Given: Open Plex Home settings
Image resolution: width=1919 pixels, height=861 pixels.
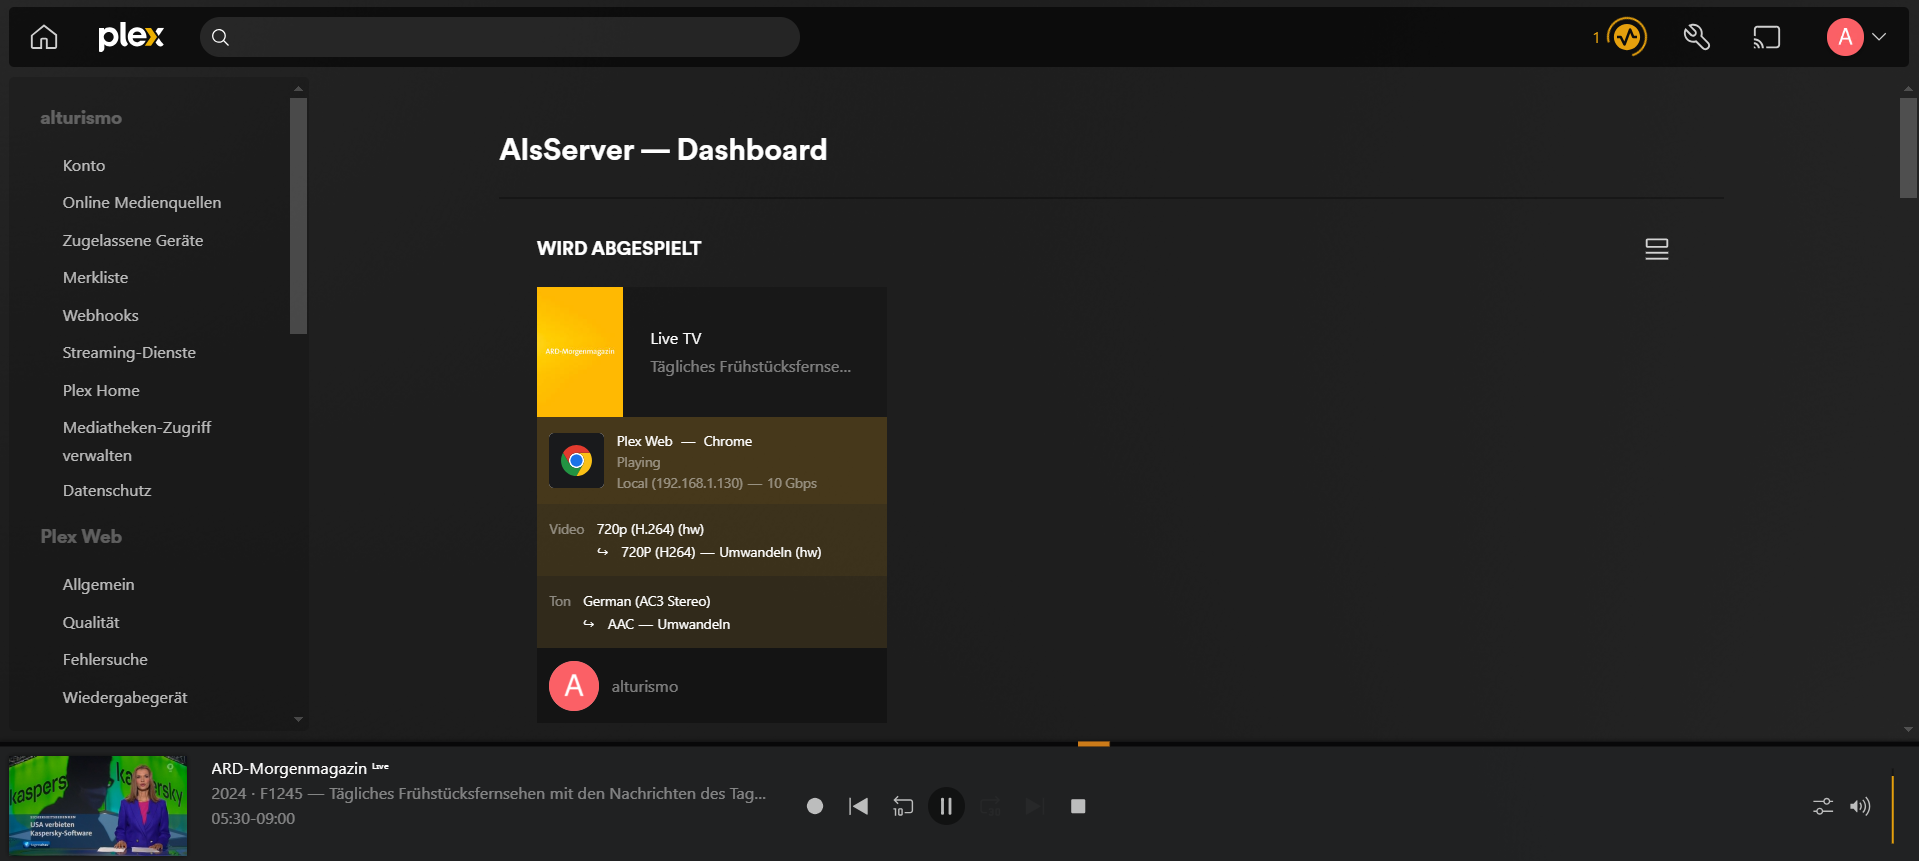Looking at the screenshot, I should [101, 390].
